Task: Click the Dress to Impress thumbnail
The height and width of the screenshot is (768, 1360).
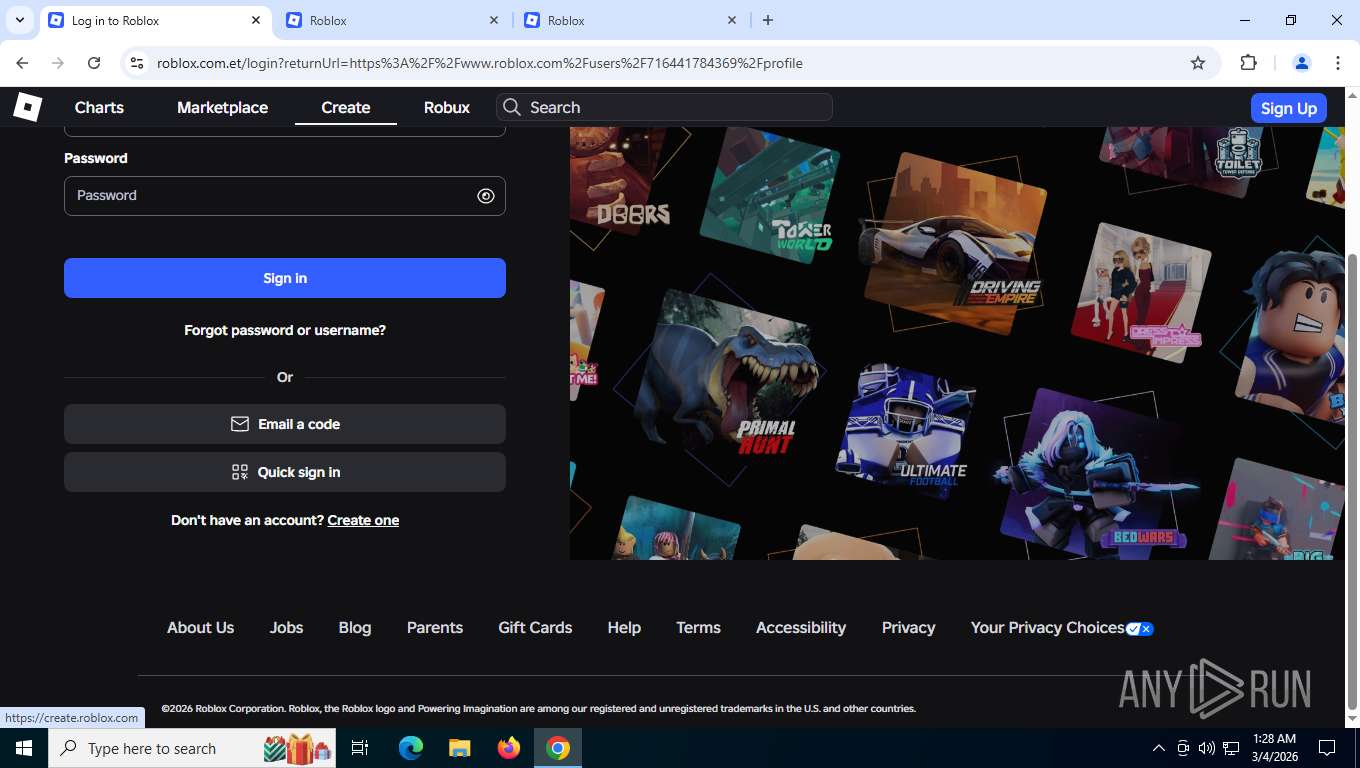Action: pos(1140,293)
